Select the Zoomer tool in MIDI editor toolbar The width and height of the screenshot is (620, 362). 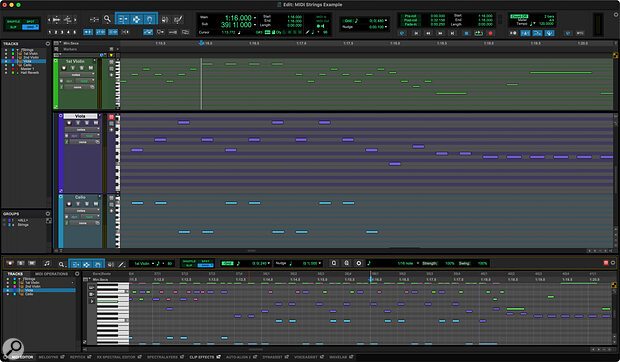(x=61, y=264)
